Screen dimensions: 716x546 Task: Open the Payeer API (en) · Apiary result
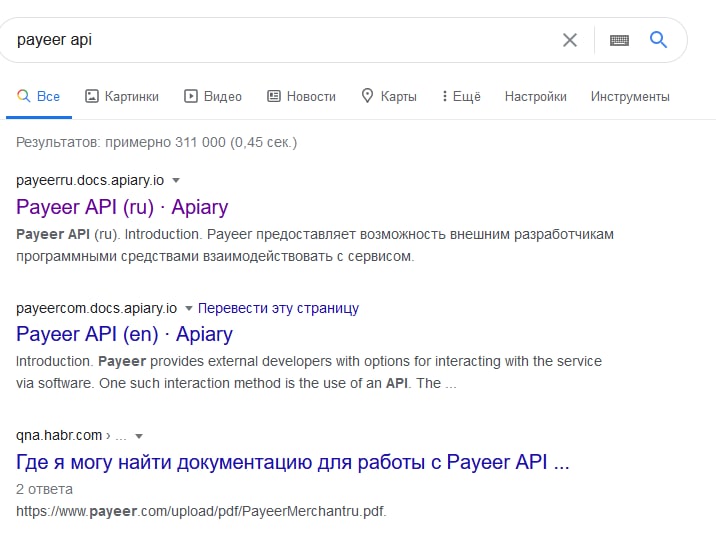(124, 334)
